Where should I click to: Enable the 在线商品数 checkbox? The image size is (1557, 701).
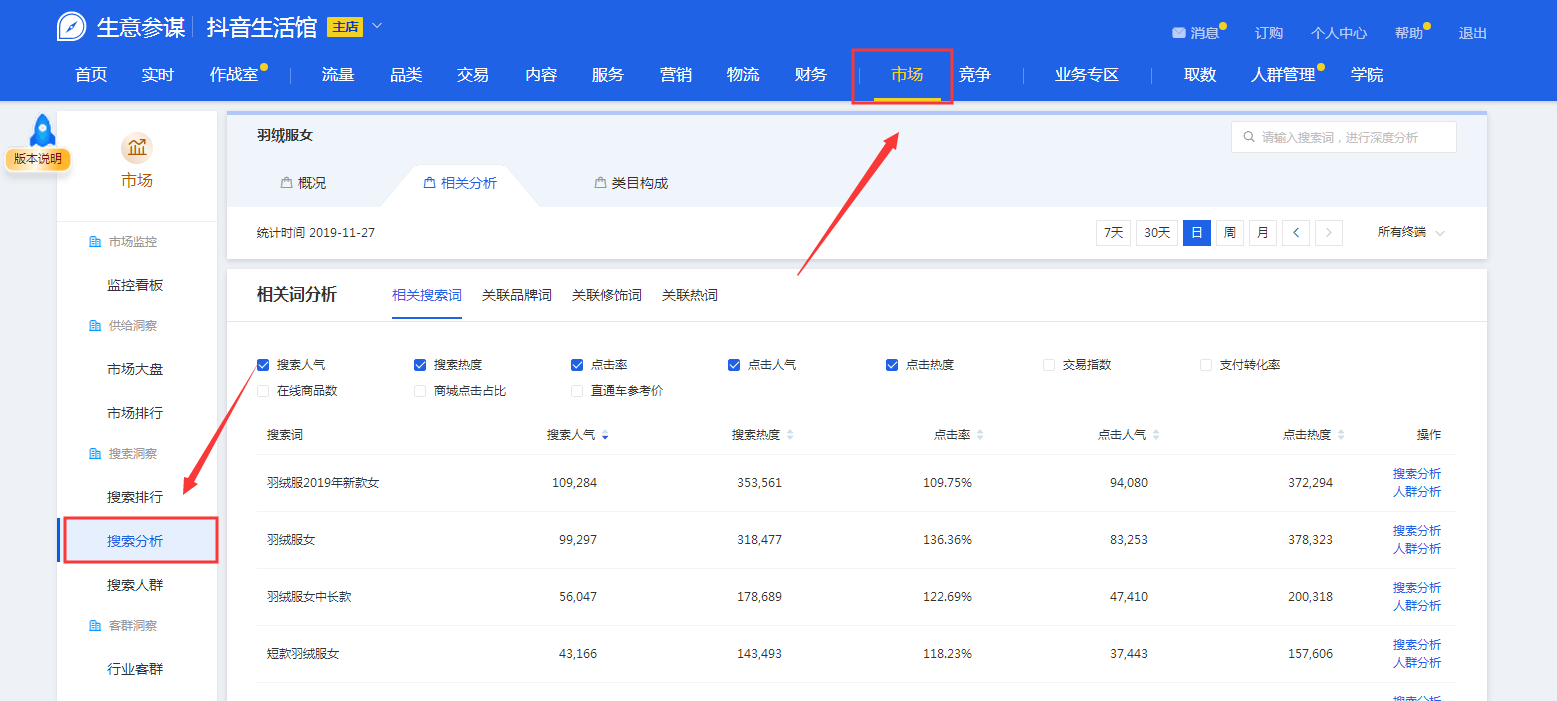(263, 391)
